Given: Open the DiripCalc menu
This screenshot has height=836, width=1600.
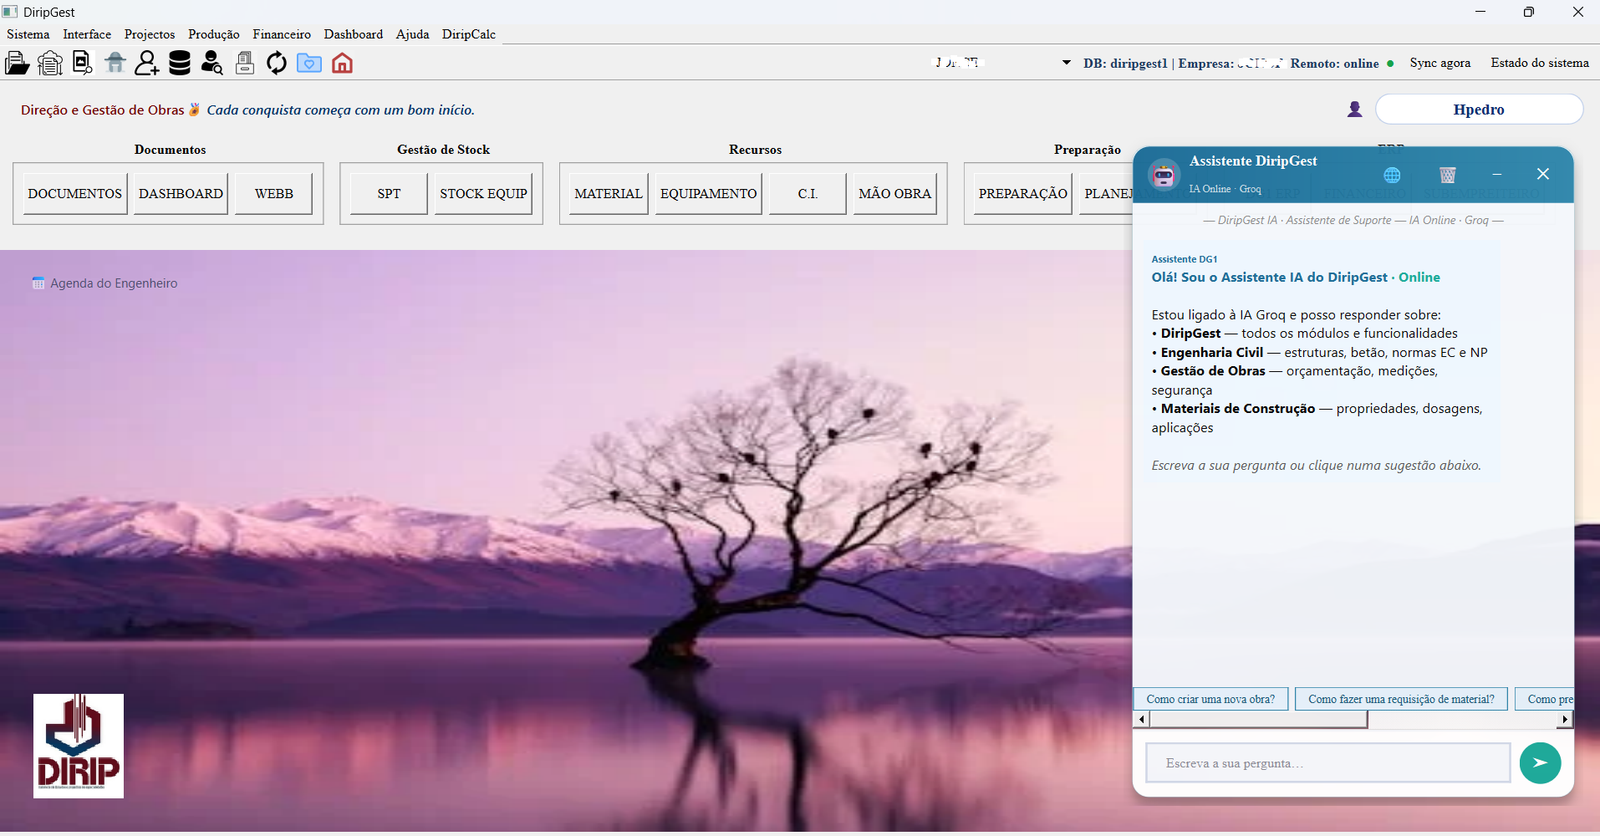Looking at the screenshot, I should (469, 34).
